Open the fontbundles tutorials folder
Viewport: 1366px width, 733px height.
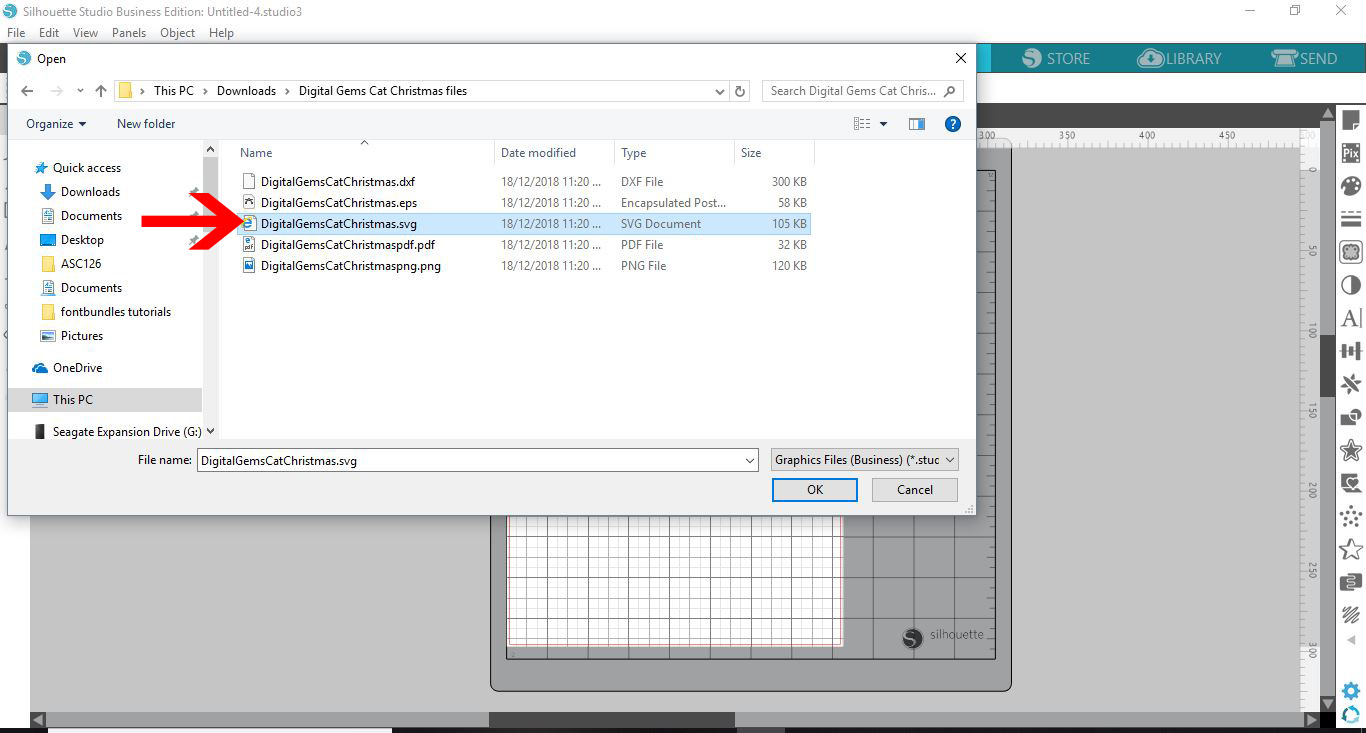pos(105,312)
